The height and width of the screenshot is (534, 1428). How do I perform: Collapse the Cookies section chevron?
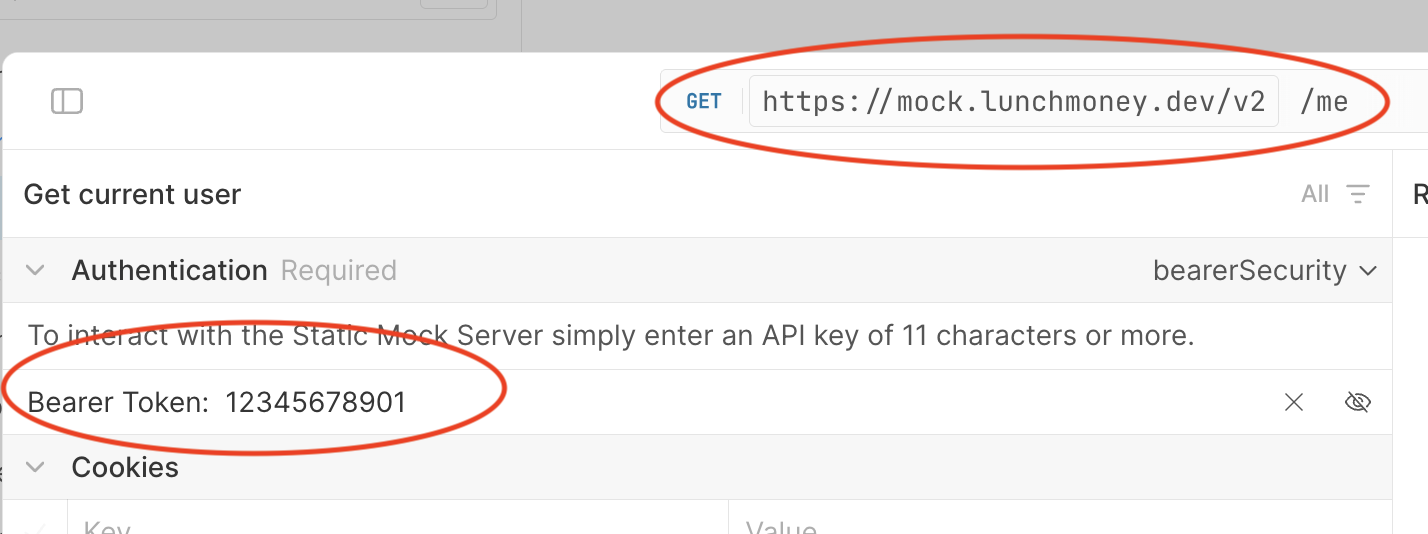tap(35, 467)
